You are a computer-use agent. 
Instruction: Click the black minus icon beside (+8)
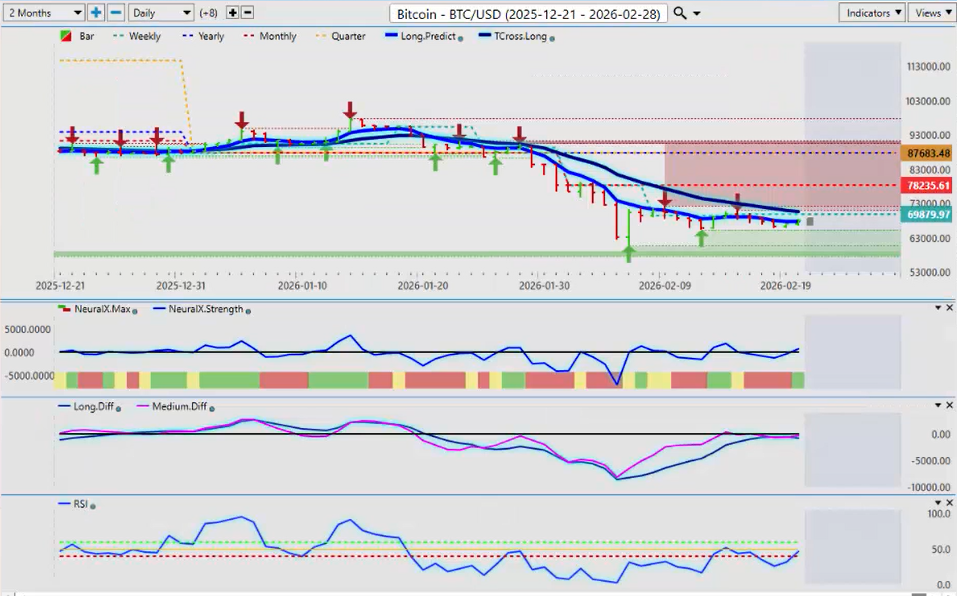click(x=247, y=13)
